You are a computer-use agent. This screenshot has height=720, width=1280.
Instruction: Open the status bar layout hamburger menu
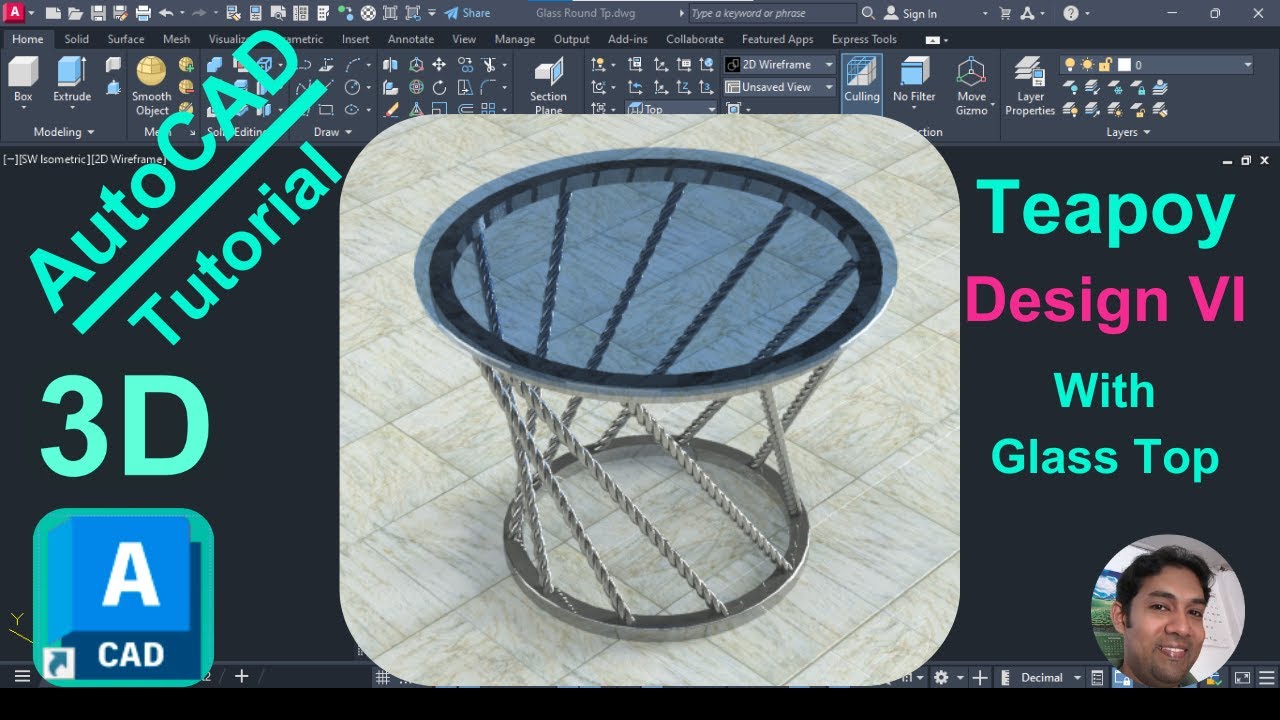(x=22, y=677)
